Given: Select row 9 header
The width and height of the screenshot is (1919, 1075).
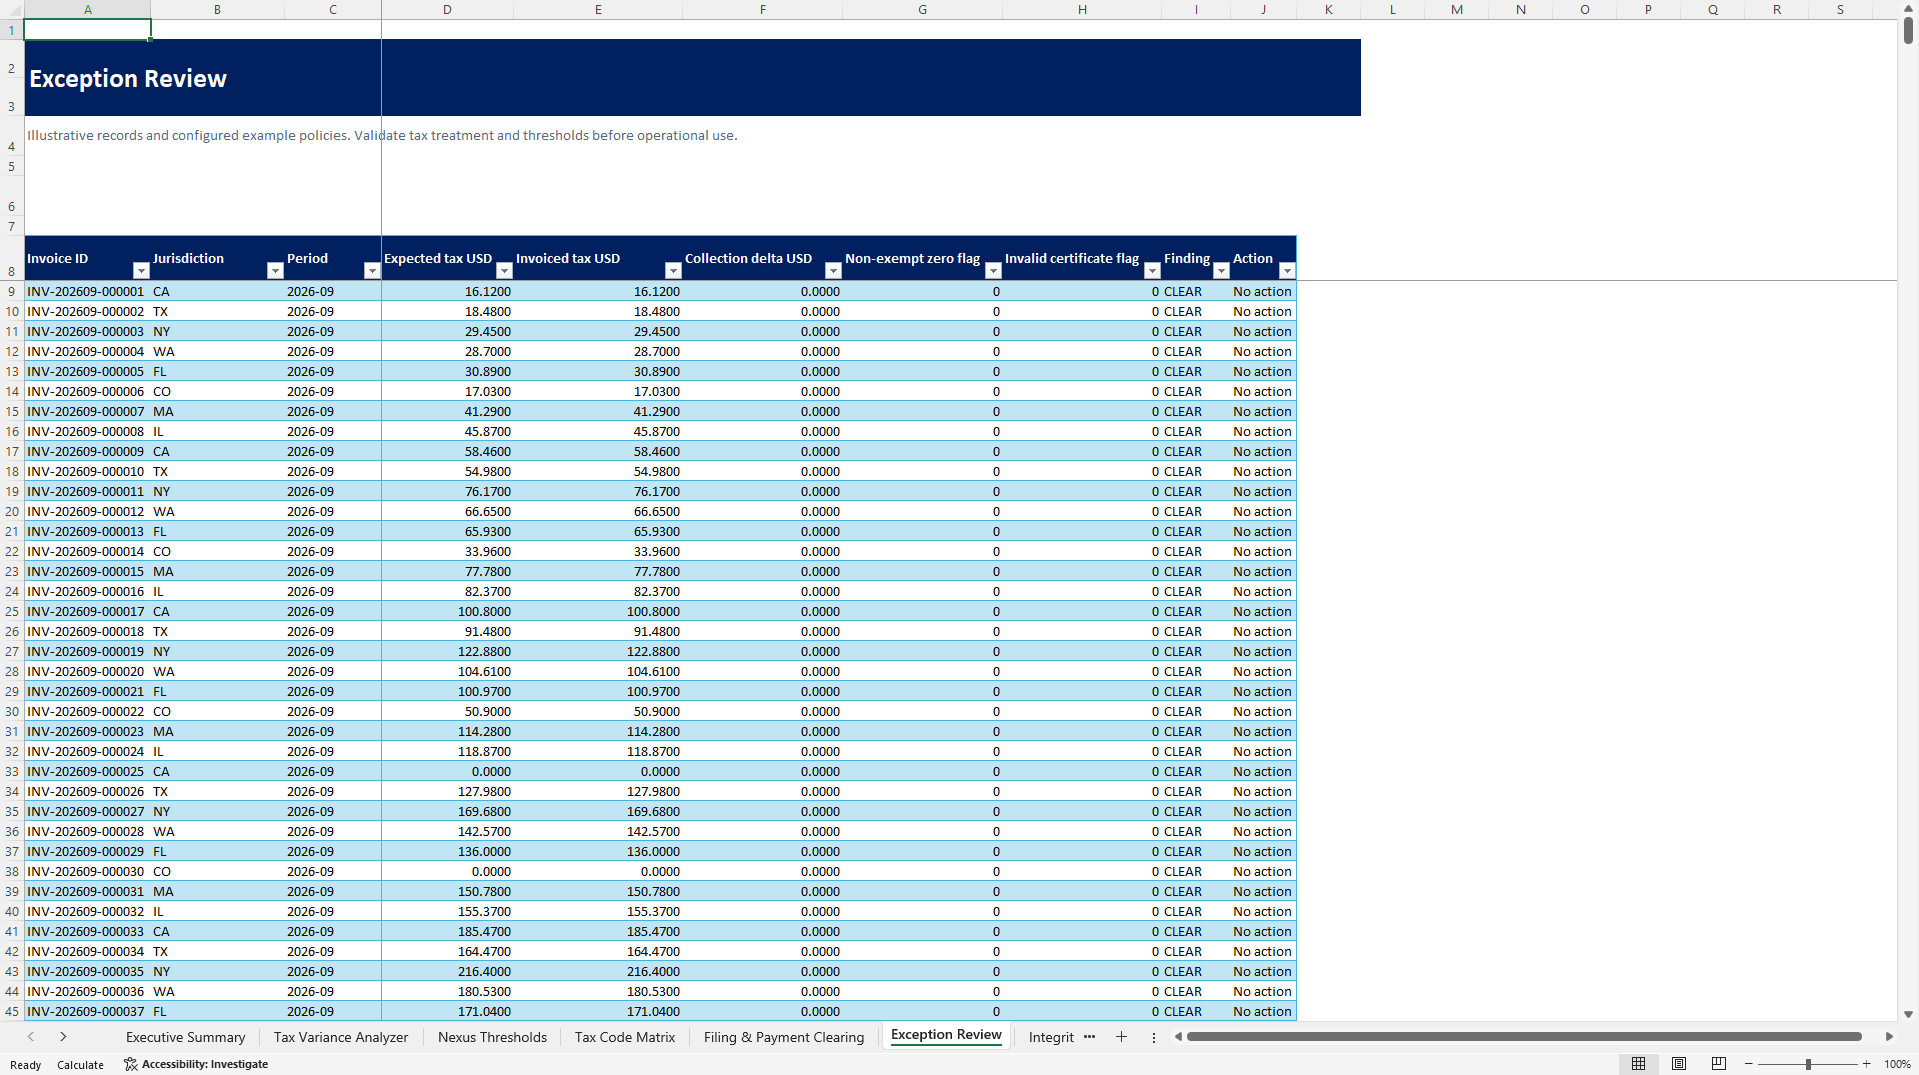Looking at the screenshot, I should pyautogui.click(x=12, y=291).
